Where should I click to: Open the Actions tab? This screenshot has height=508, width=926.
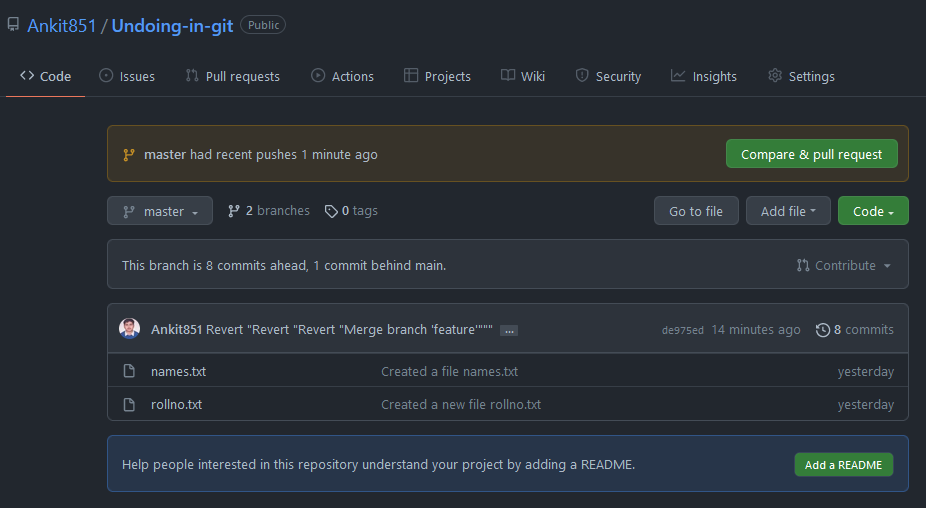click(342, 76)
